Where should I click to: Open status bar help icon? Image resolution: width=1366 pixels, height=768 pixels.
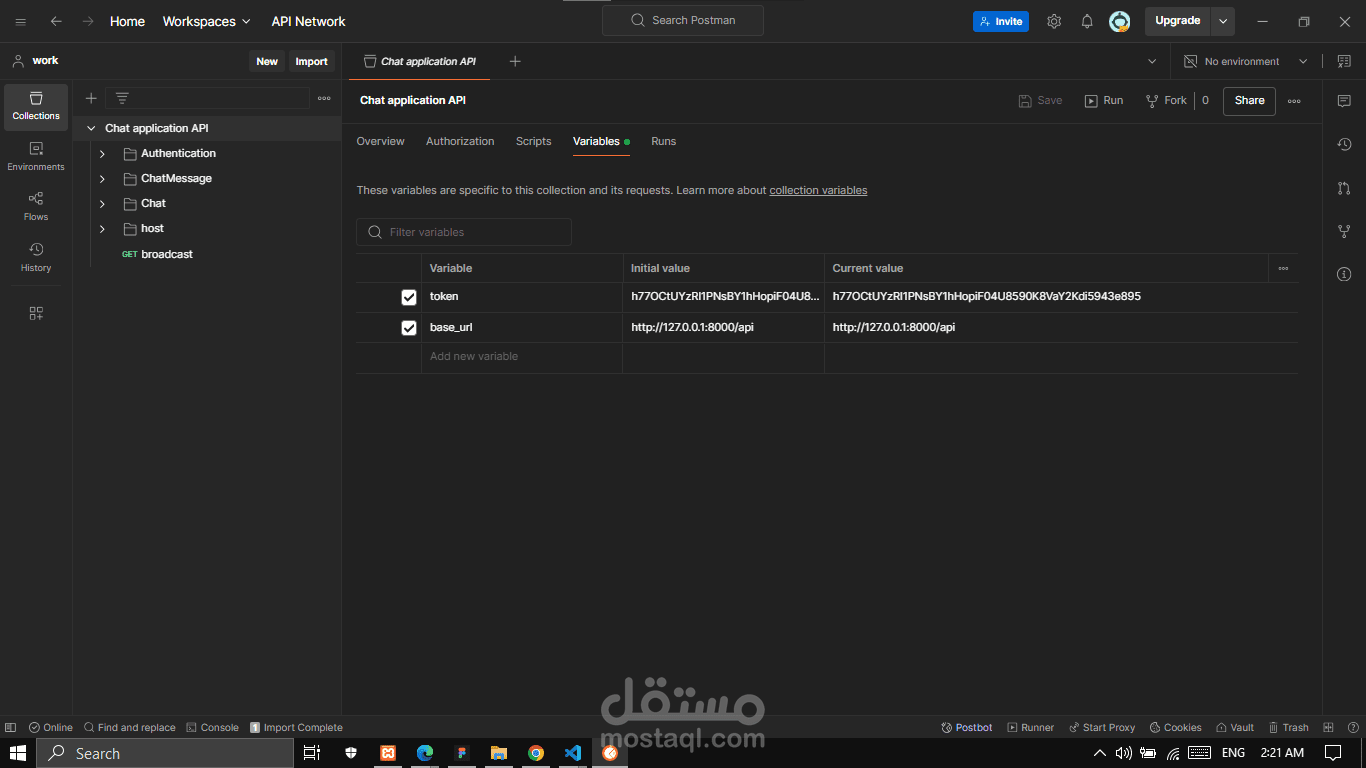[1351, 727]
